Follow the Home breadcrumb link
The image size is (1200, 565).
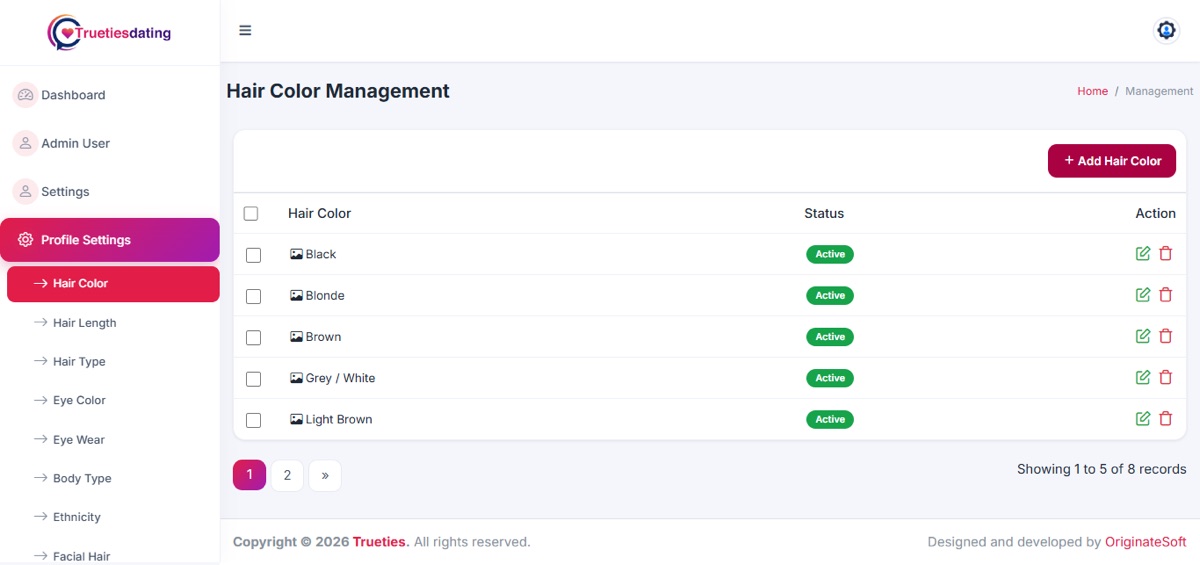click(1092, 91)
